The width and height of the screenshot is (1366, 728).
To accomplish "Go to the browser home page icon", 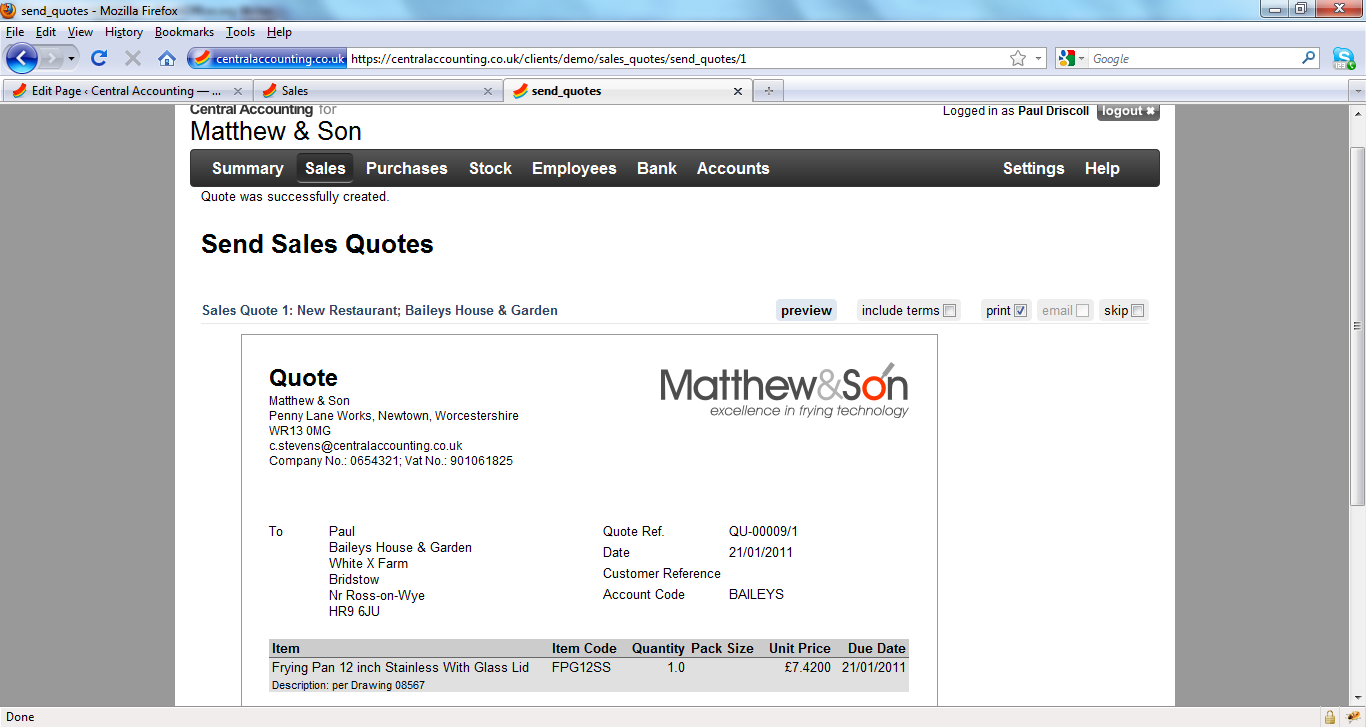I will [x=167, y=58].
